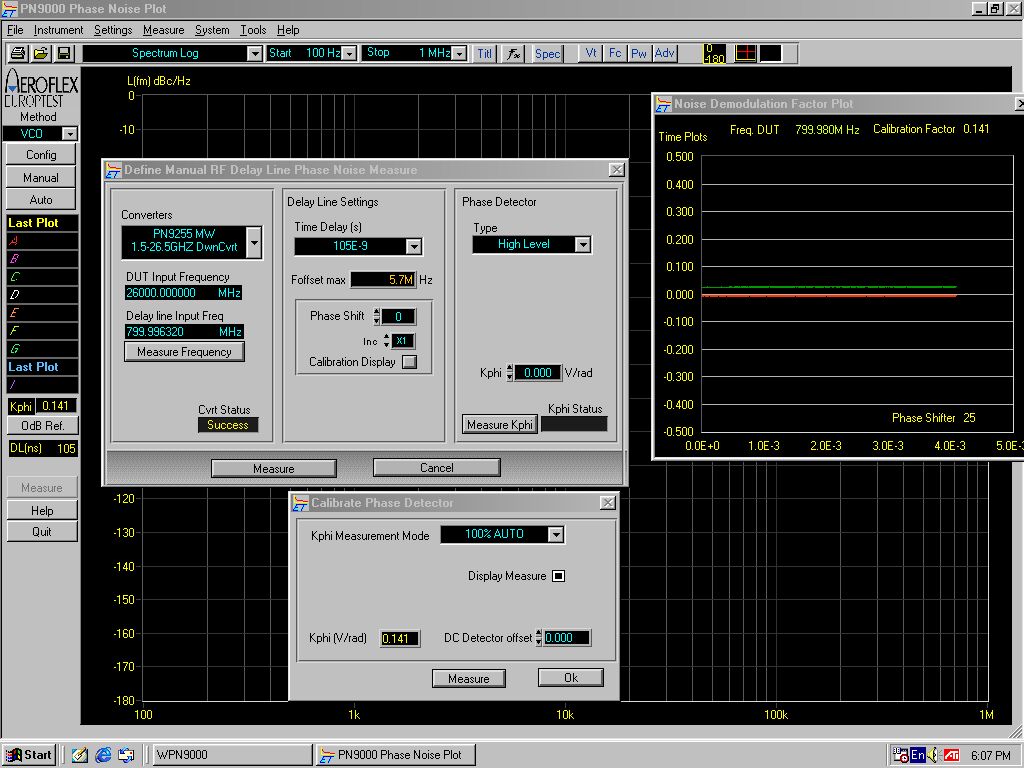Click the Titl toolbar button
The height and width of the screenshot is (768, 1024).
tap(485, 54)
